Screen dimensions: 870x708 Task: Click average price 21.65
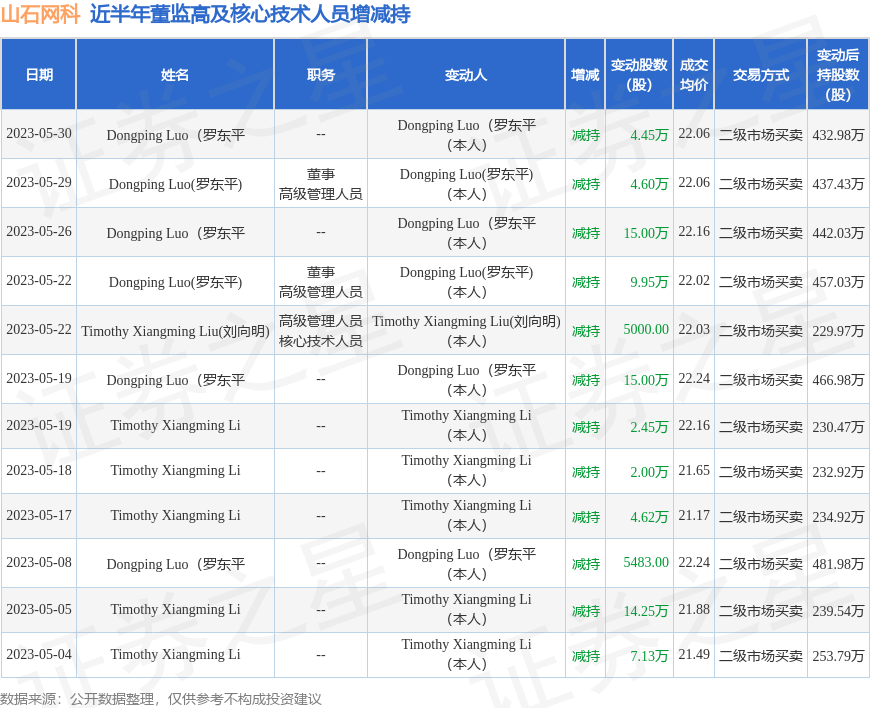pos(694,471)
